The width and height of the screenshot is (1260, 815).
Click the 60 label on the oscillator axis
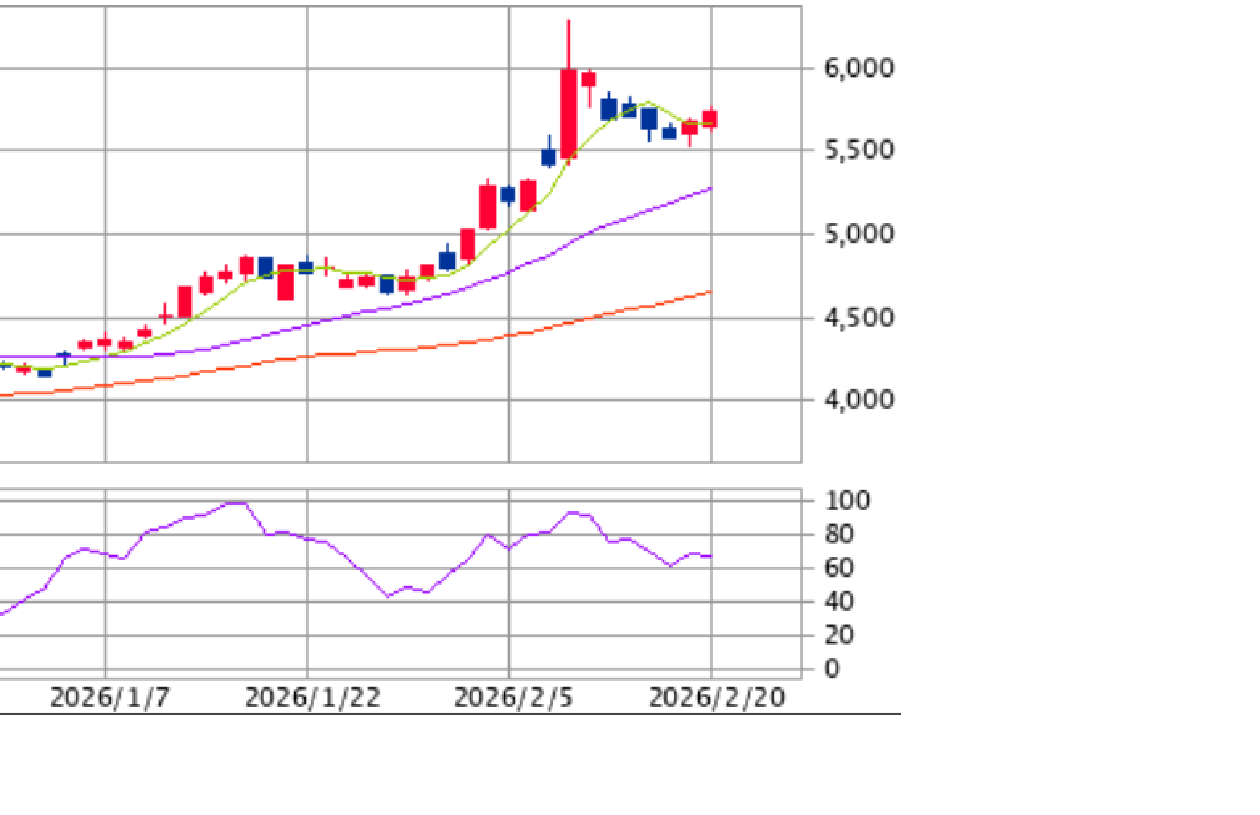coord(840,568)
